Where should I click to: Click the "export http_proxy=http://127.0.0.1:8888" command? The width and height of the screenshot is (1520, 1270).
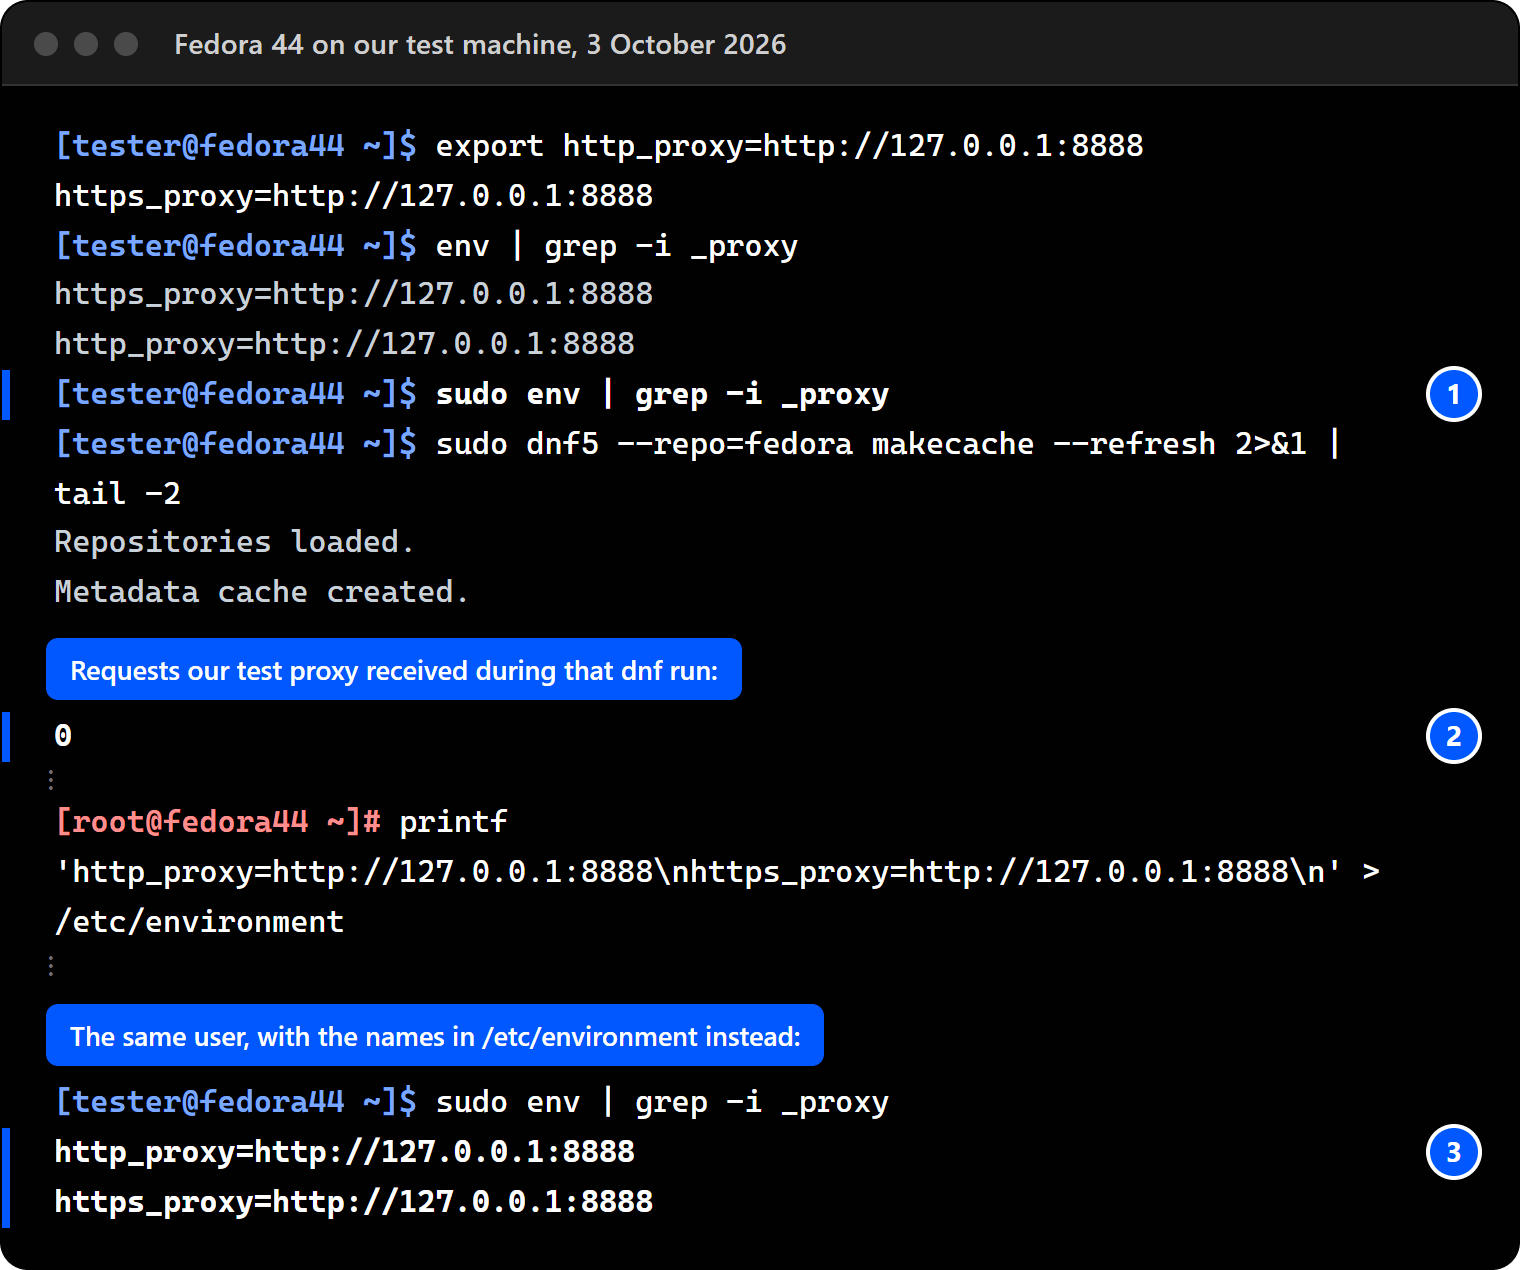(x=790, y=146)
